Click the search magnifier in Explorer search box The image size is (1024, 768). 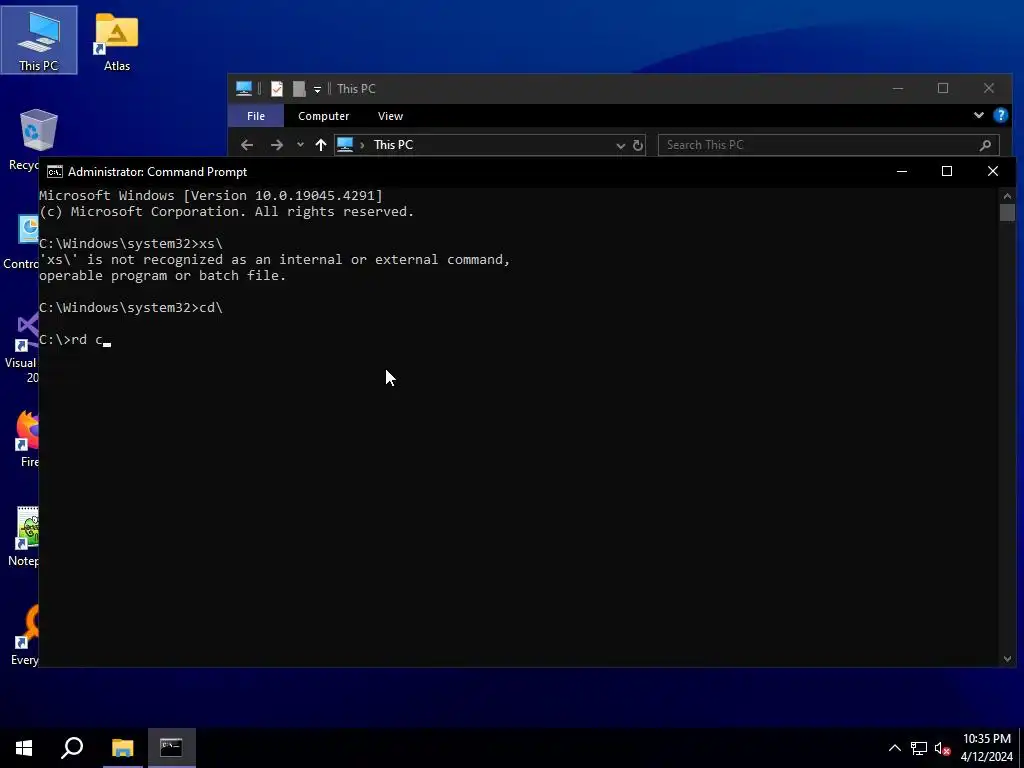click(985, 145)
